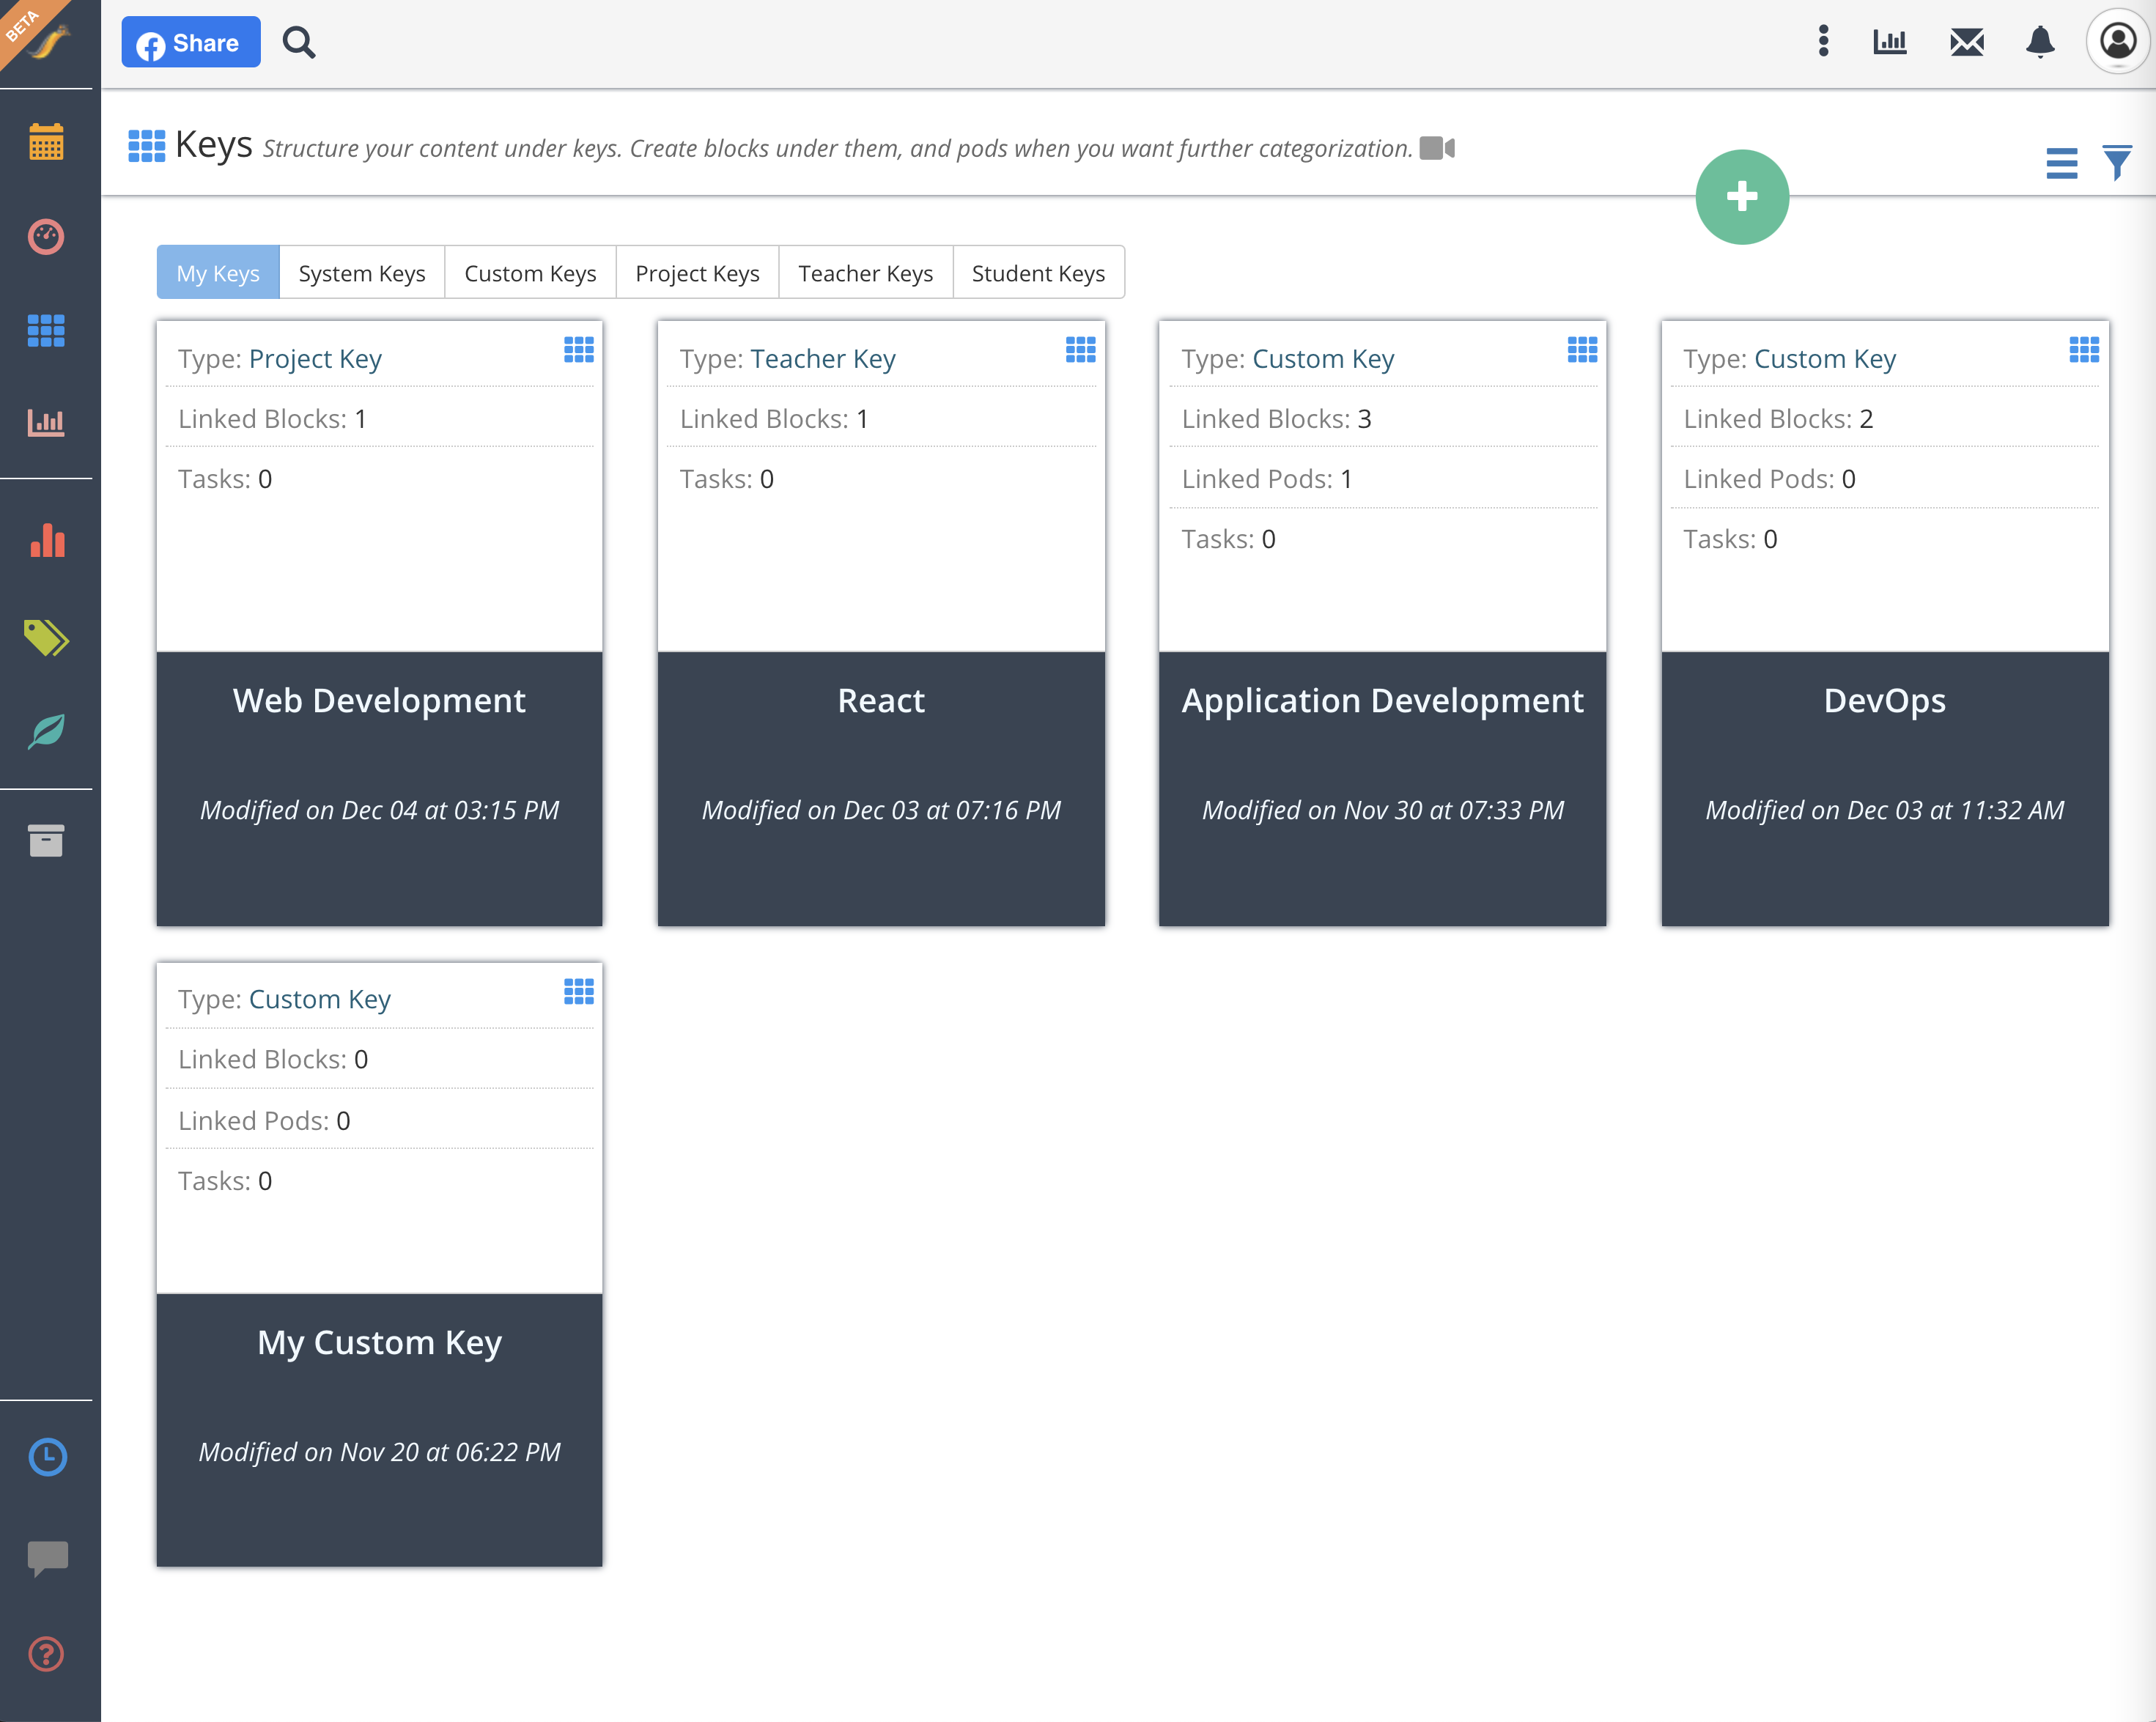
Task: Click grid icon on Web Development card
Action: tap(579, 349)
